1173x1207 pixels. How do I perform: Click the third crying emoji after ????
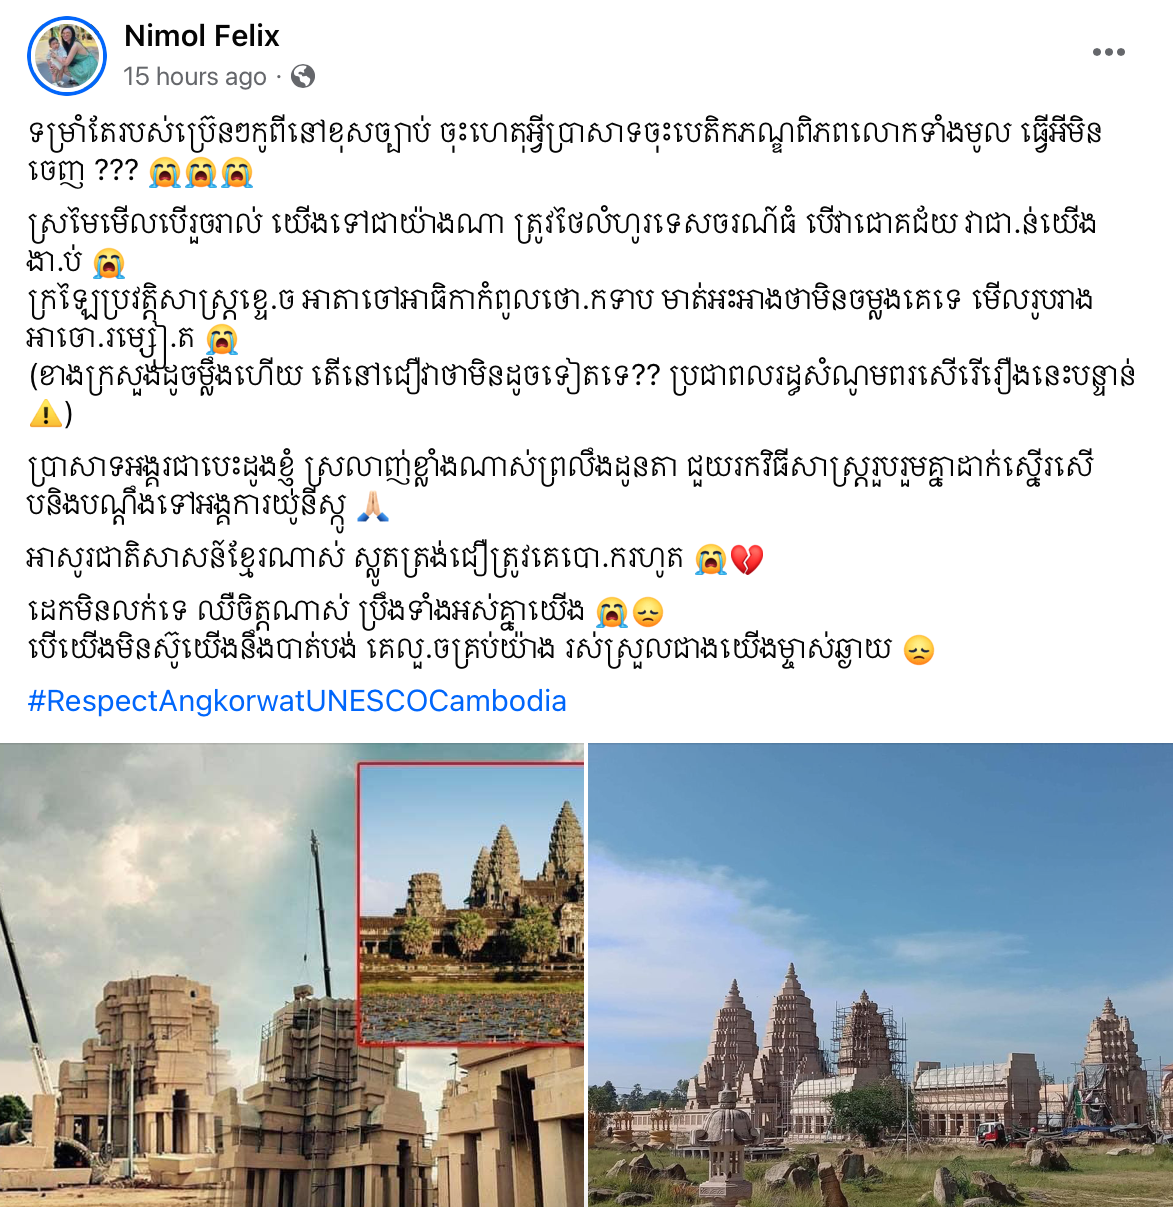(237, 173)
